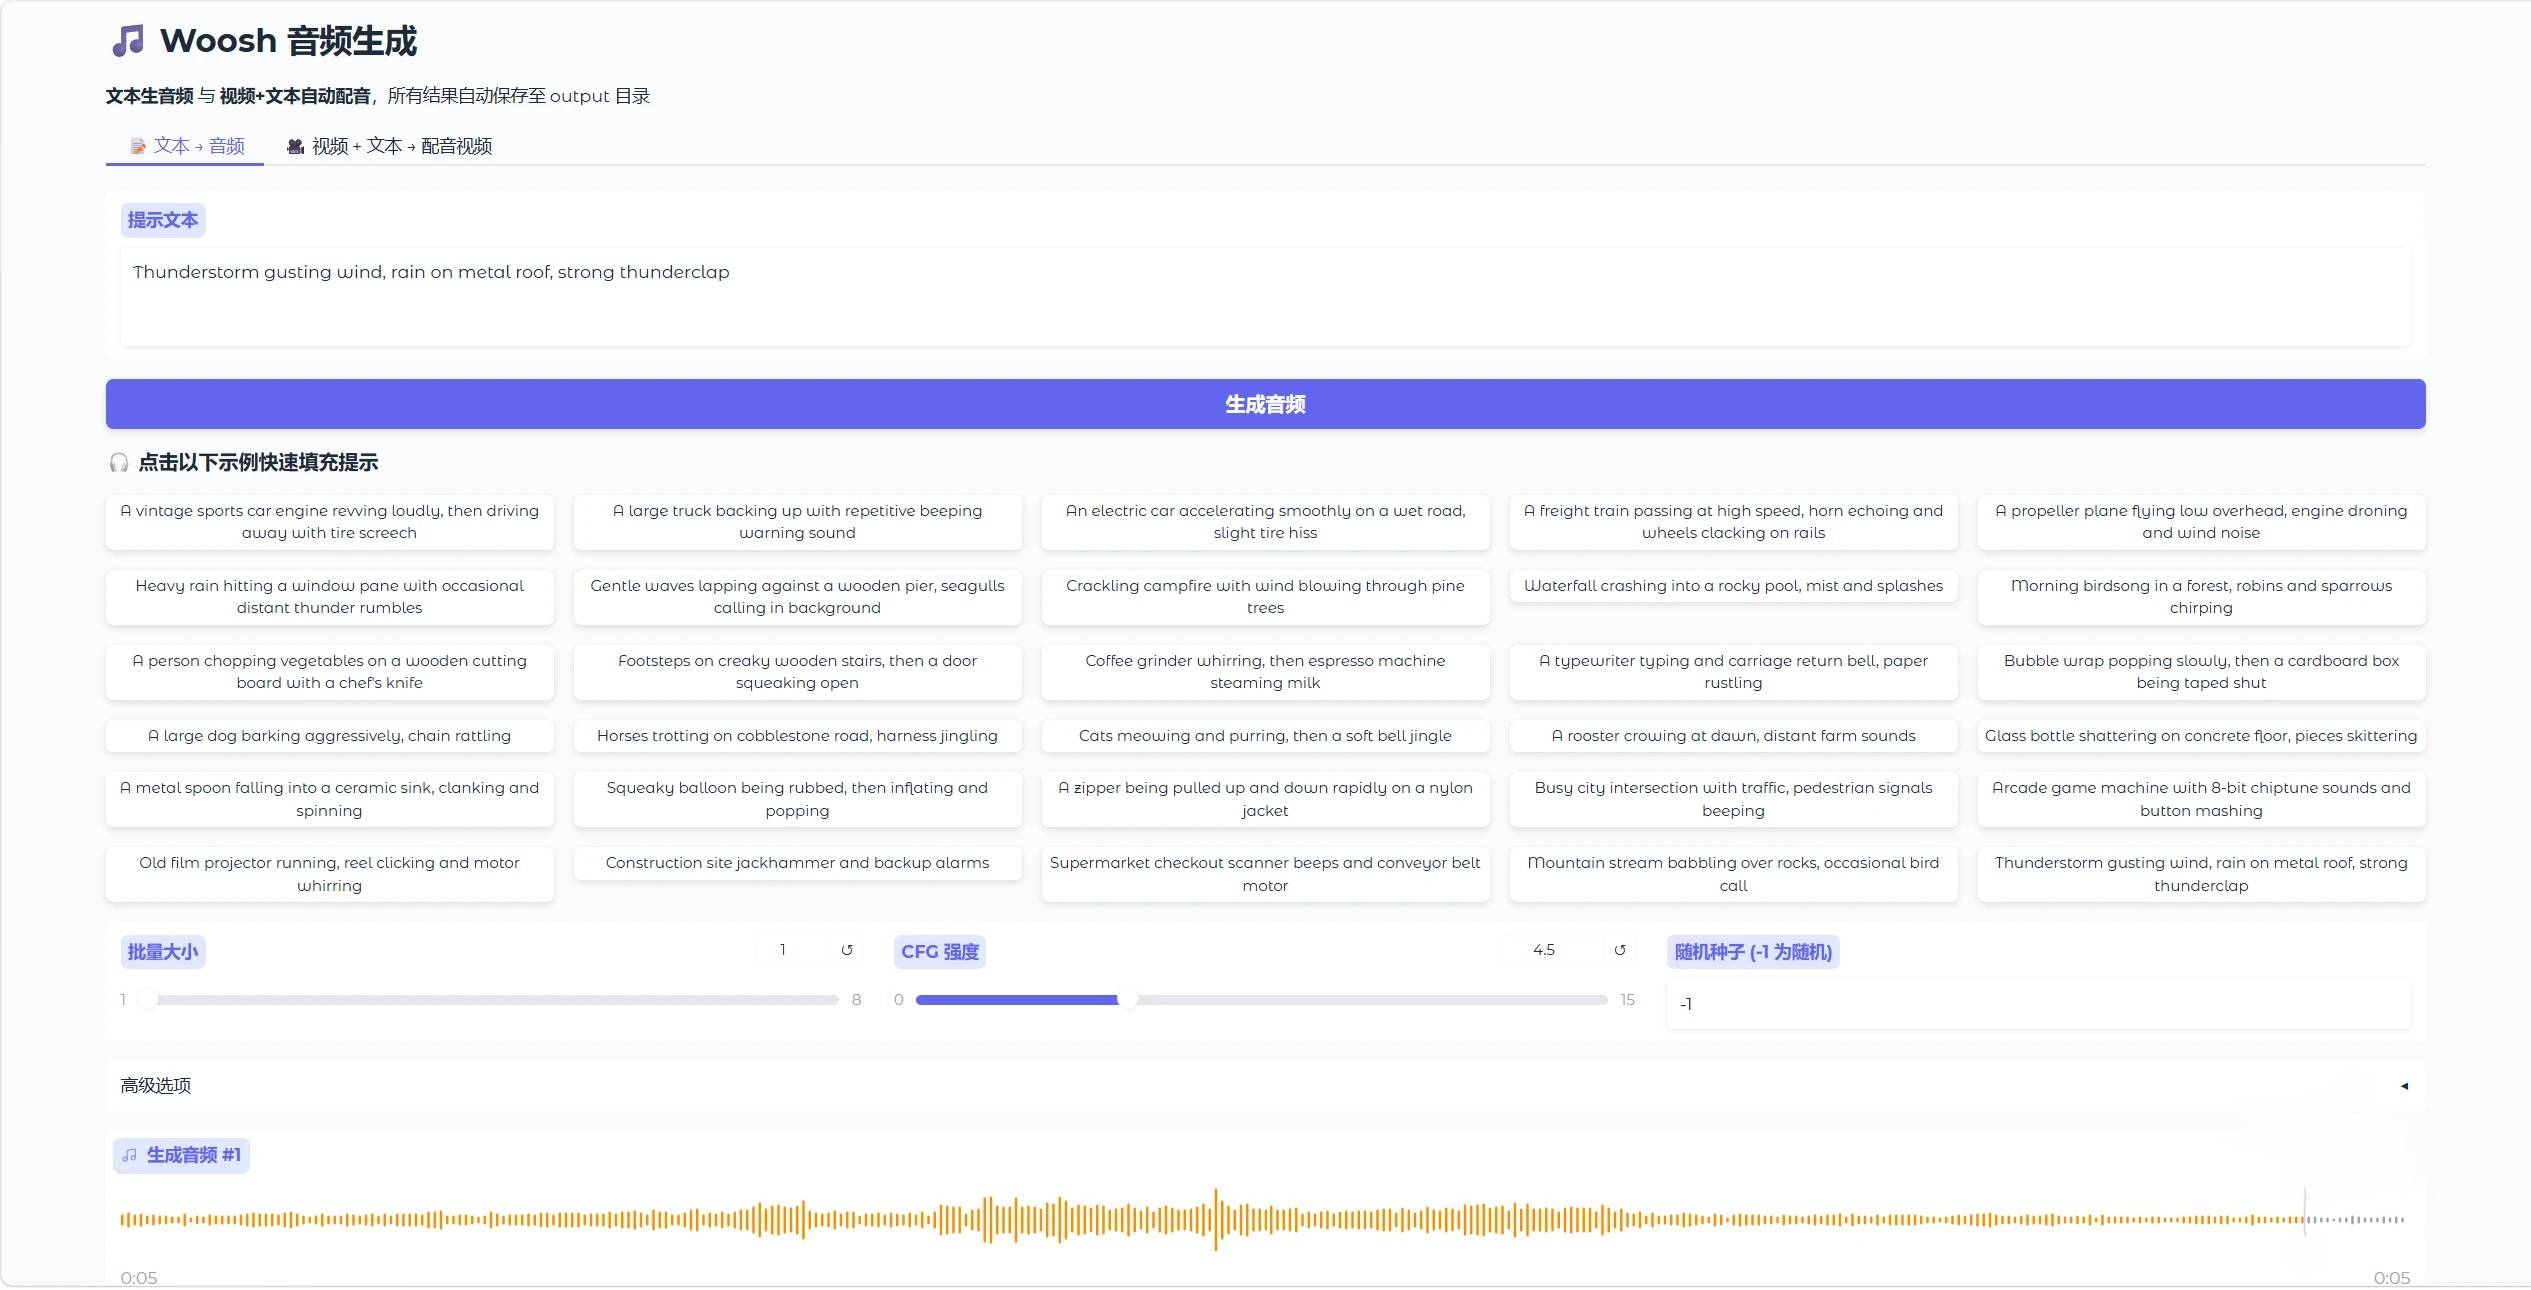Select the zipper on nylon jacket example
This screenshot has height=1290, width=2531.
(x=1265, y=799)
